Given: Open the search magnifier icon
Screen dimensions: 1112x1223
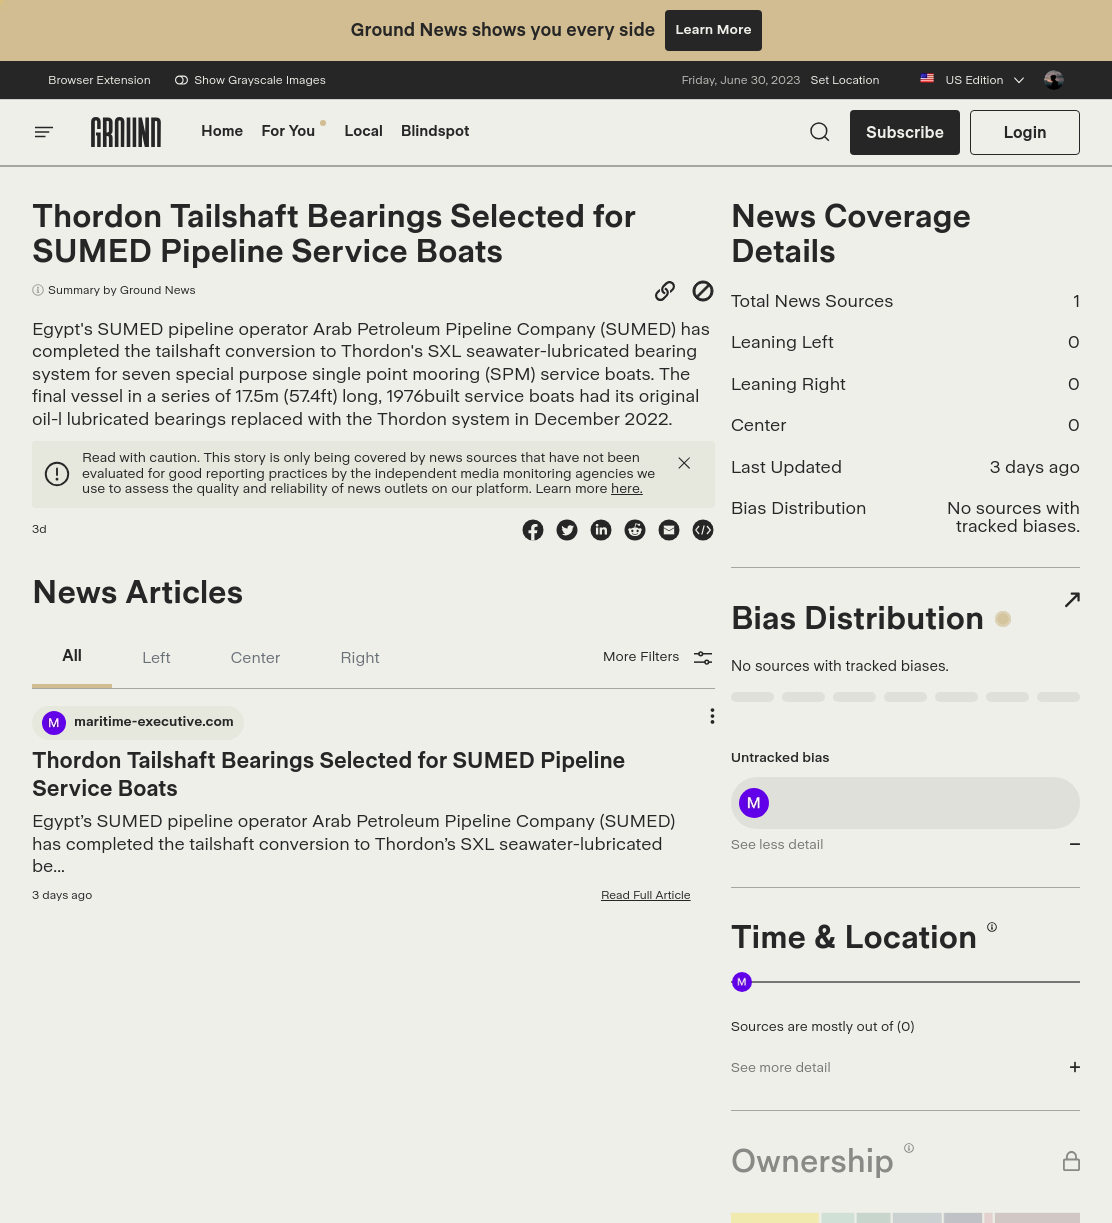Looking at the screenshot, I should tap(820, 132).
